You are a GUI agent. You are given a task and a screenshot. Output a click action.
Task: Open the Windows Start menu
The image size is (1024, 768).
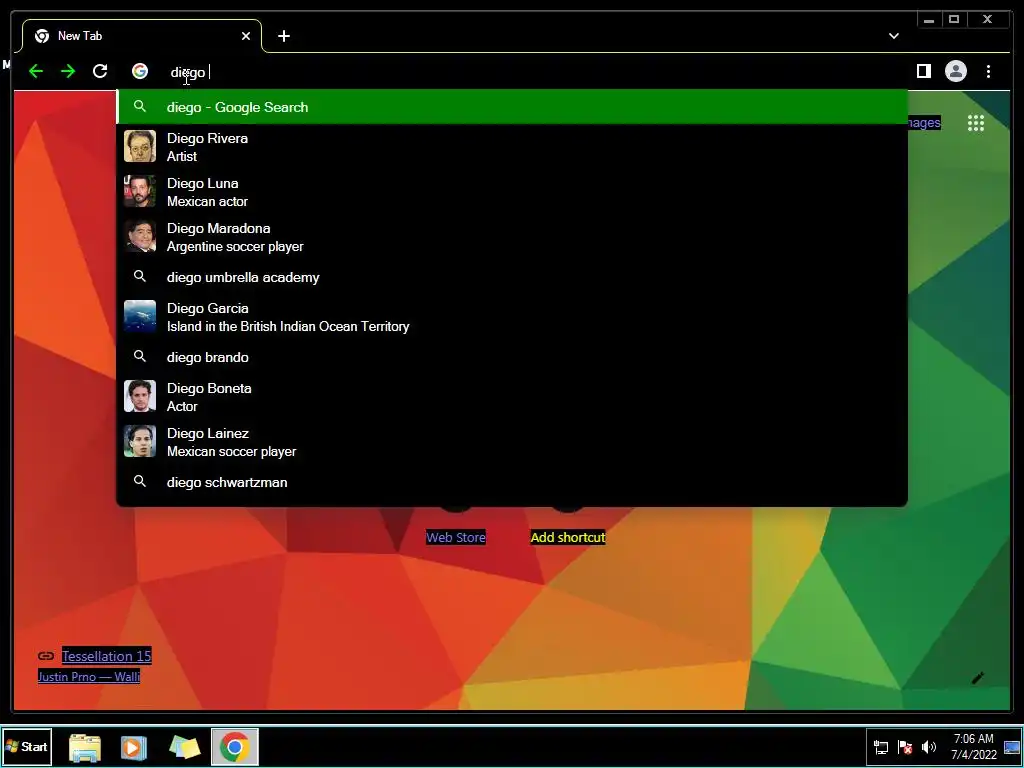coord(26,746)
